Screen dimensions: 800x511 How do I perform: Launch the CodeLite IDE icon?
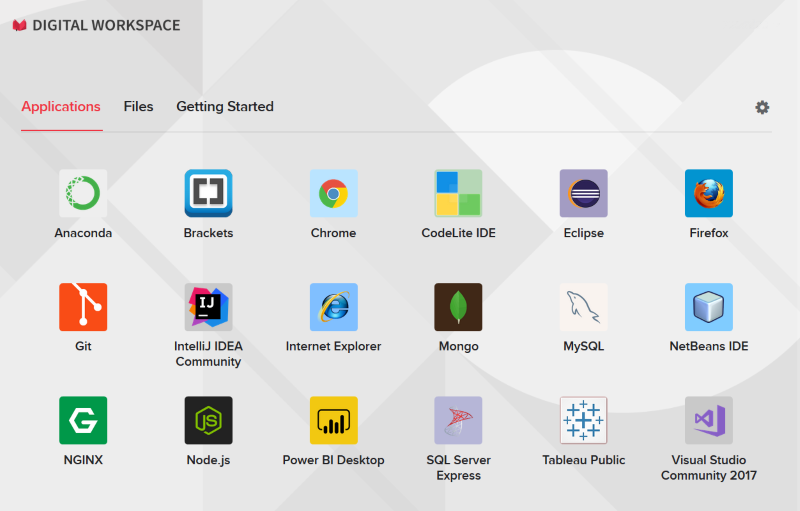point(458,193)
